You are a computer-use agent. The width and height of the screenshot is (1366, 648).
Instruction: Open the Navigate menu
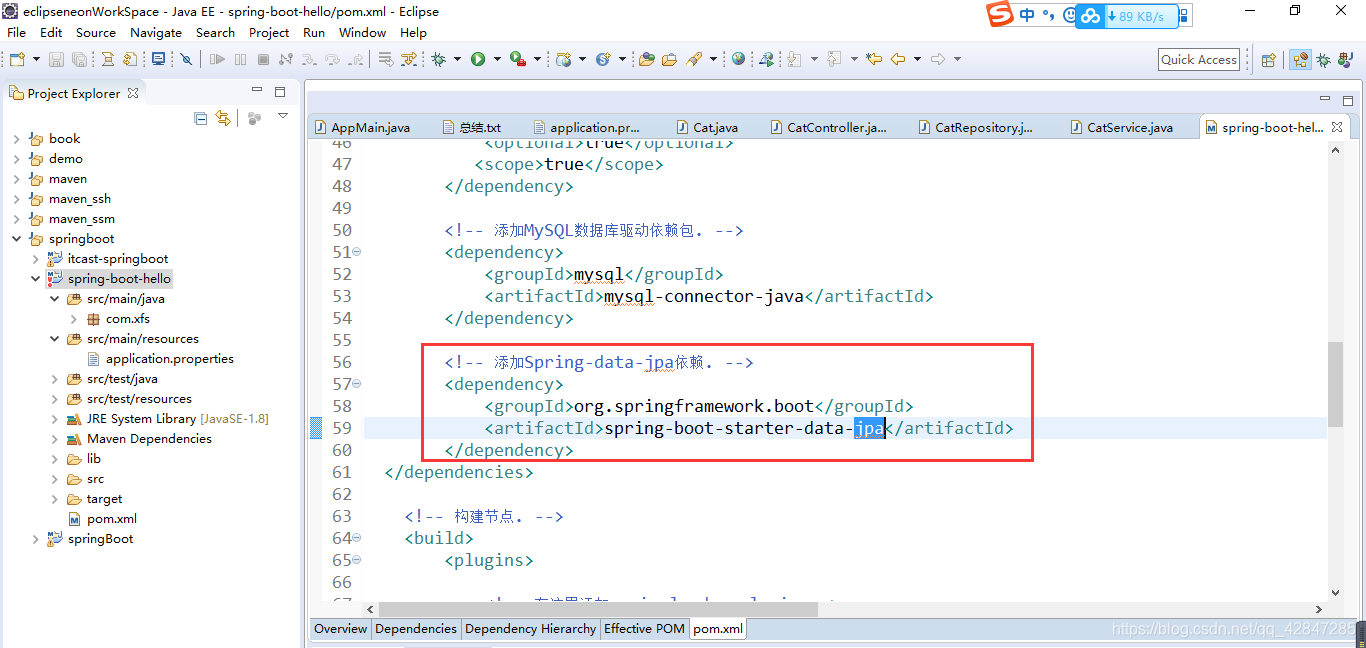(x=156, y=32)
